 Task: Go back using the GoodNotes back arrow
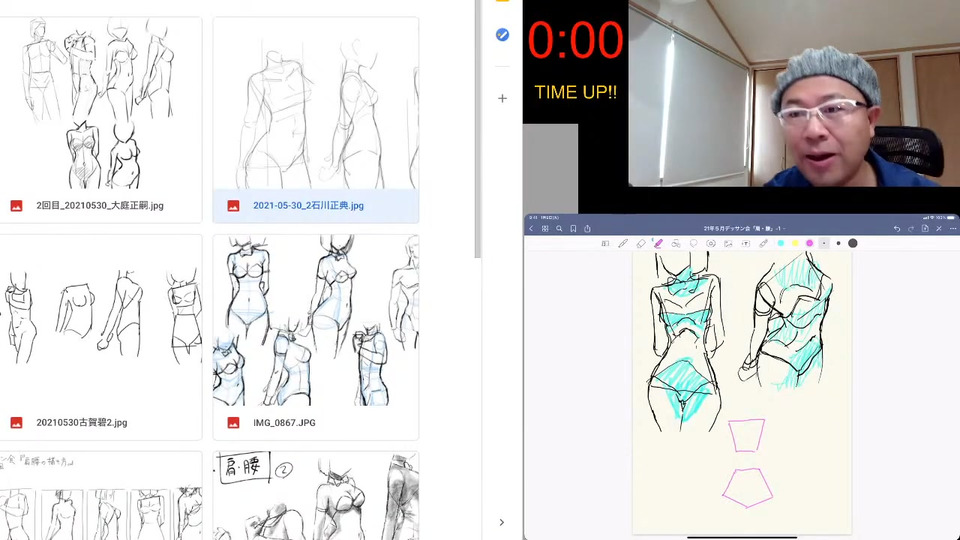[531, 228]
